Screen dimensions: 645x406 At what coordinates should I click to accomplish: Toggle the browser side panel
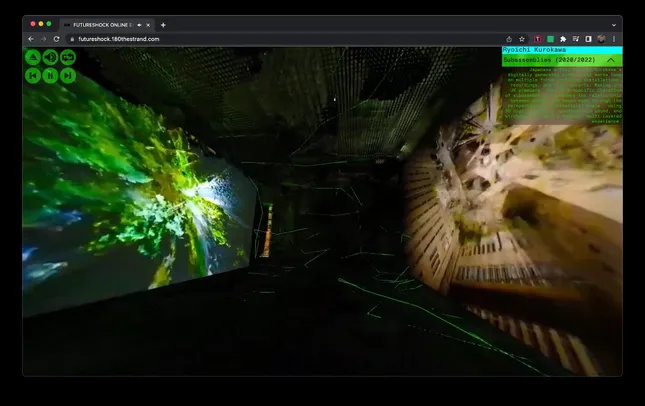click(x=589, y=39)
